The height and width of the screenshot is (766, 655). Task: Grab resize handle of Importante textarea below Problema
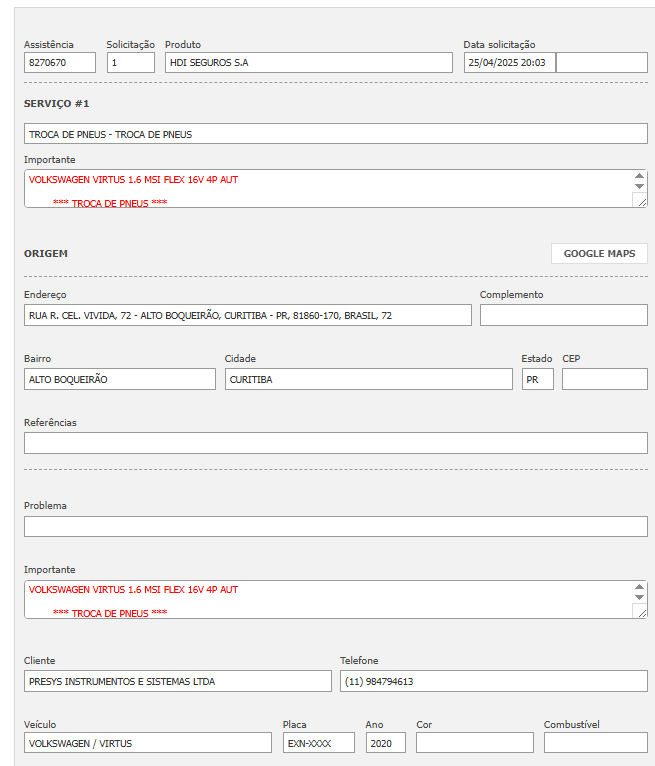coord(640,612)
